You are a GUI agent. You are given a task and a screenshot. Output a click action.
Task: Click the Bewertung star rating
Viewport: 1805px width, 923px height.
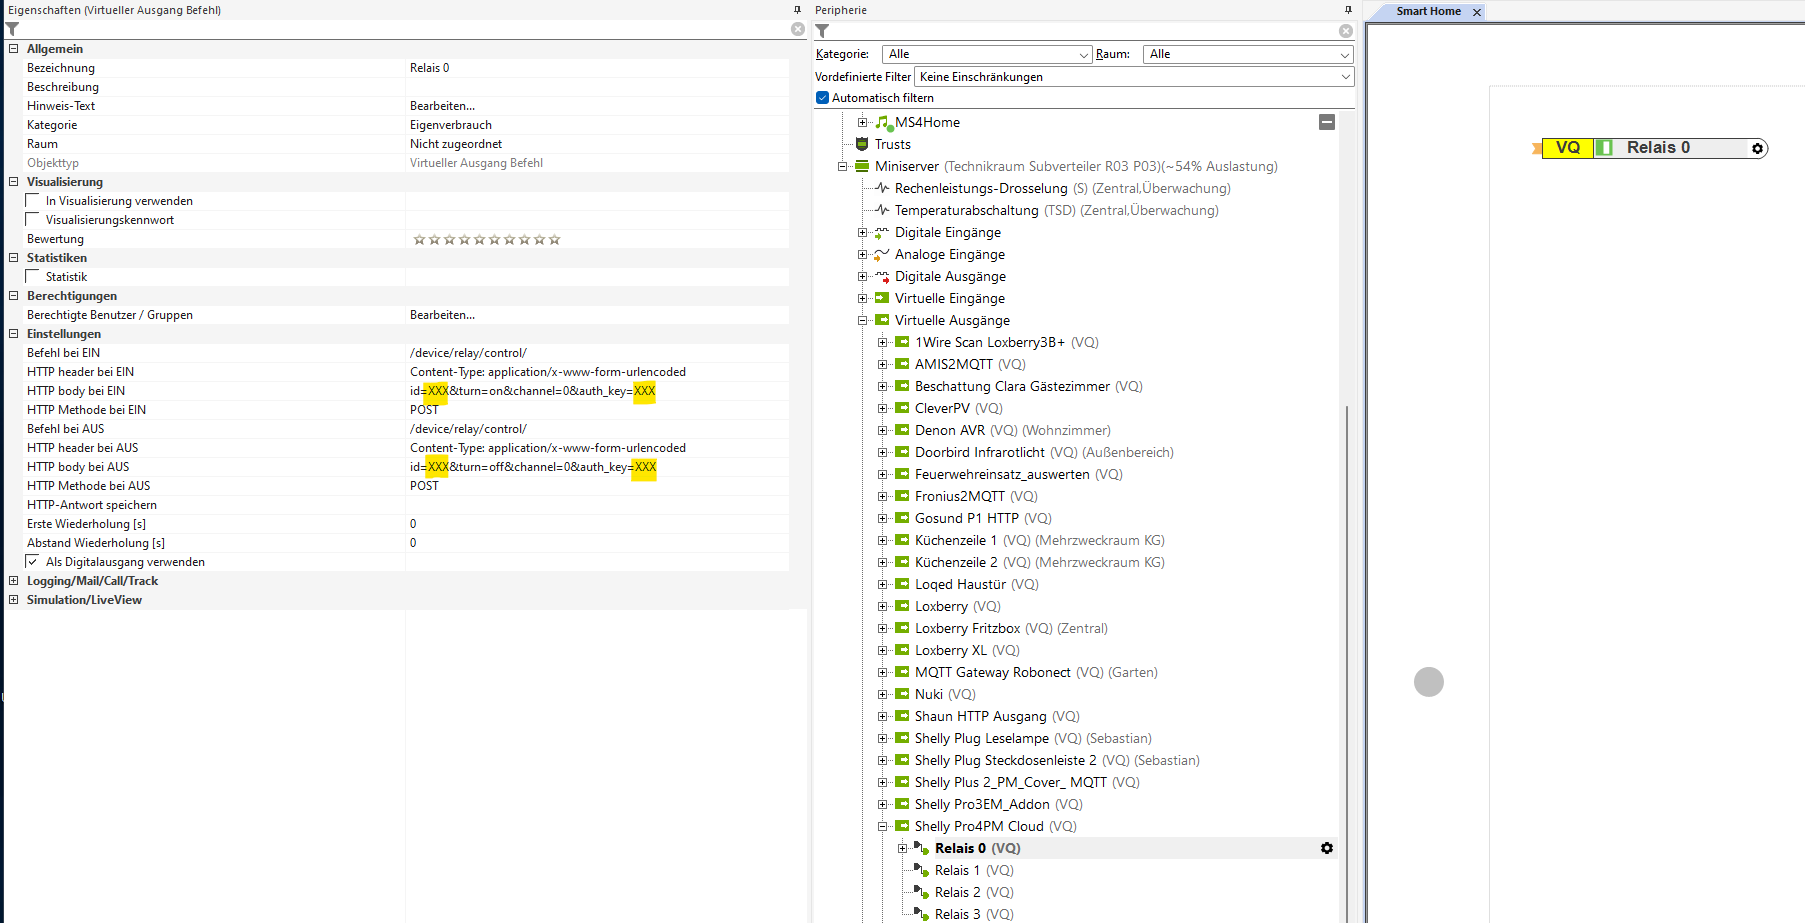point(487,239)
